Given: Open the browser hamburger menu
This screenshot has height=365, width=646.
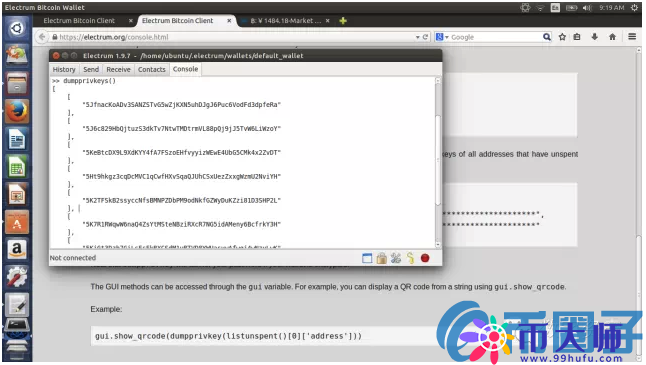Looking at the screenshot, I should coord(632,37).
